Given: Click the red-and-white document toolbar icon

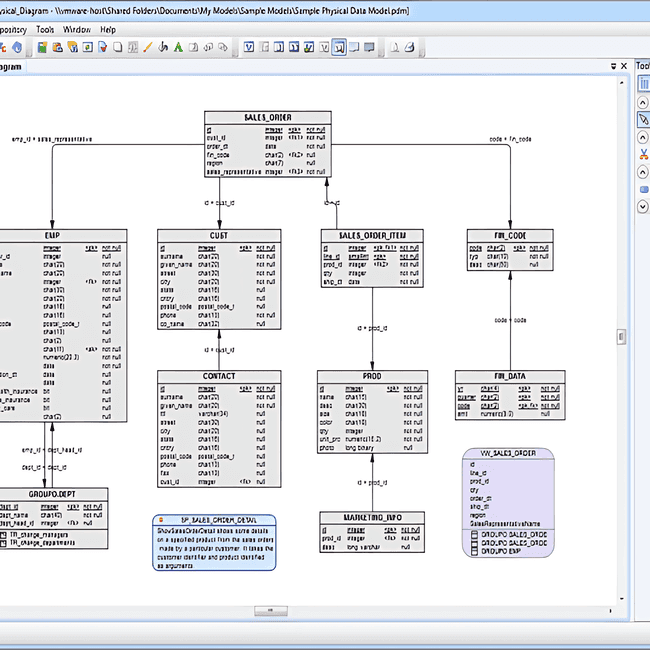Looking at the screenshot, I should pyautogui.click(x=103, y=47).
